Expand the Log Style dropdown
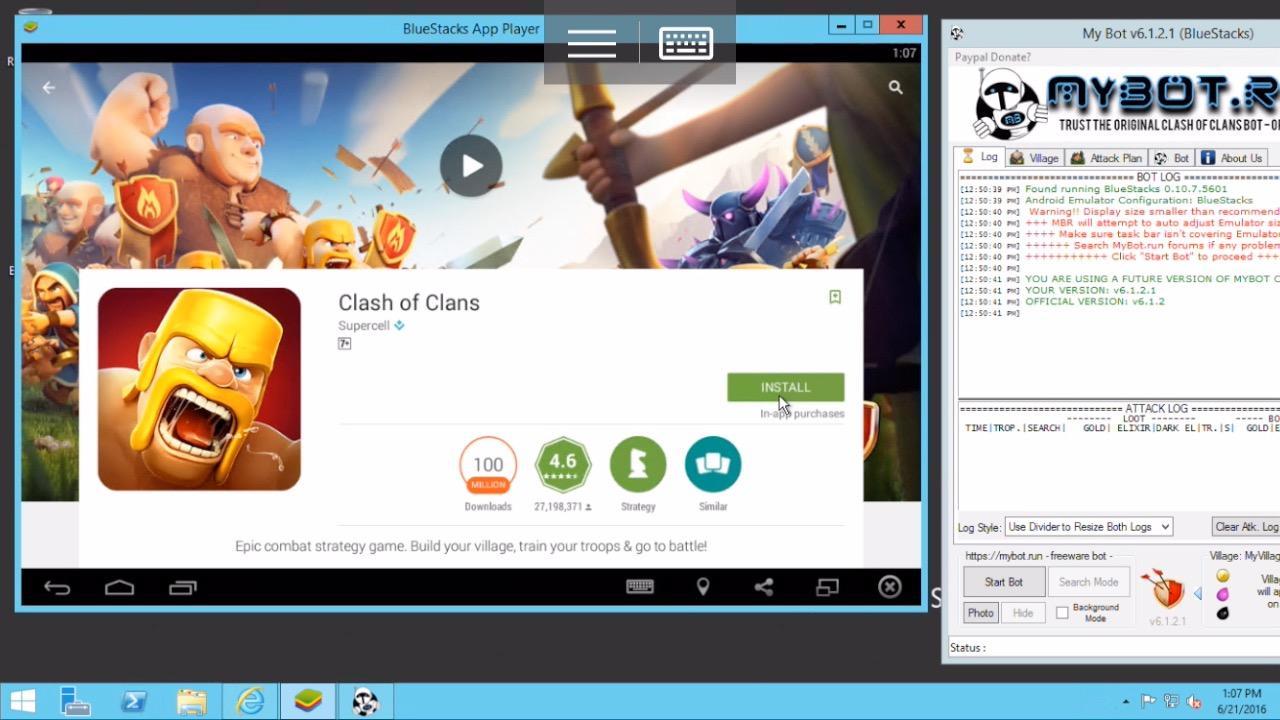Image resolution: width=1280 pixels, height=720 pixels. [x=1088, y=527]
